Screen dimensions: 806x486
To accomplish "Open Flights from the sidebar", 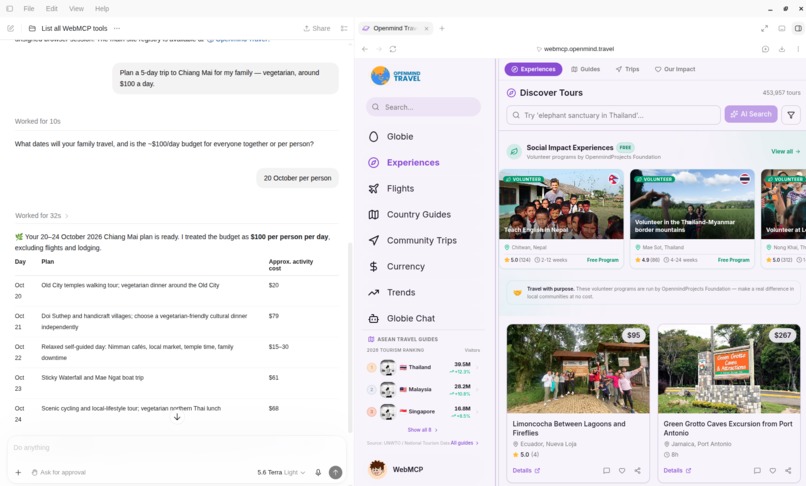I will [391, 188].
